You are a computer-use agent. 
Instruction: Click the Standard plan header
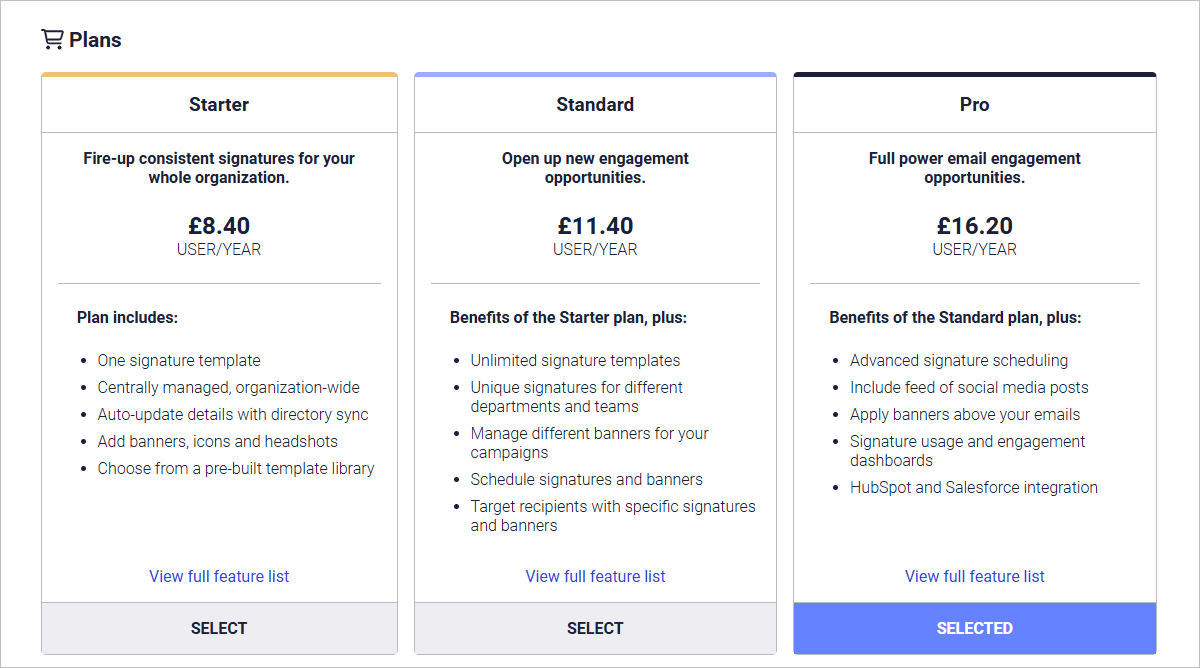click(595, 104)
